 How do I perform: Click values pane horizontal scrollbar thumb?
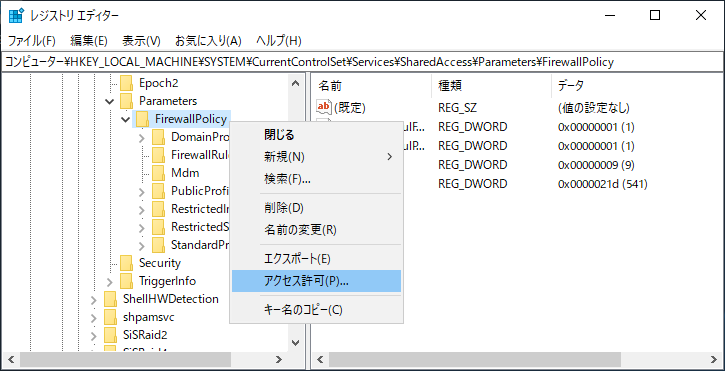475,359
